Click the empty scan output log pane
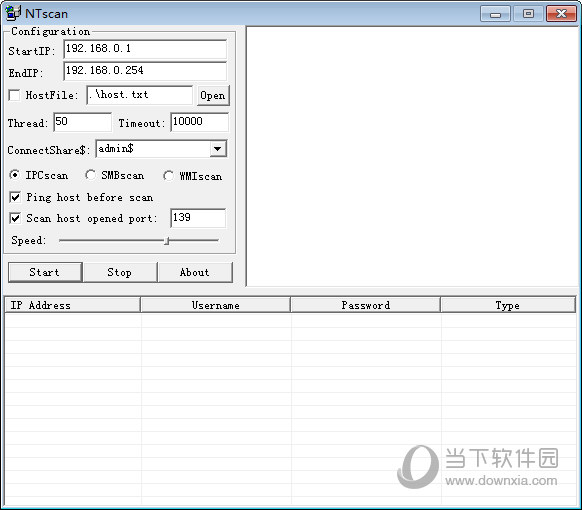The height and width of the screenshot is (510, 582). pyautogui.click(x=413, y=156)
